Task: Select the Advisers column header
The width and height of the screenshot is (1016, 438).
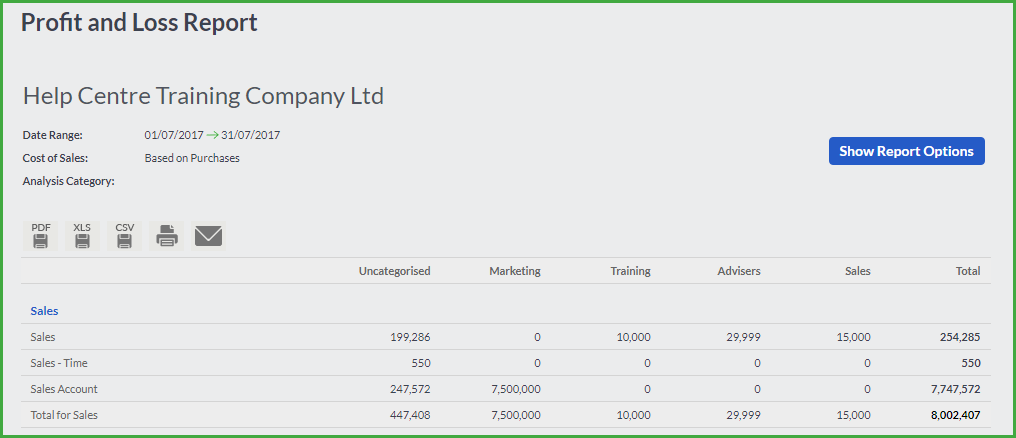Action: pos(739,271)
